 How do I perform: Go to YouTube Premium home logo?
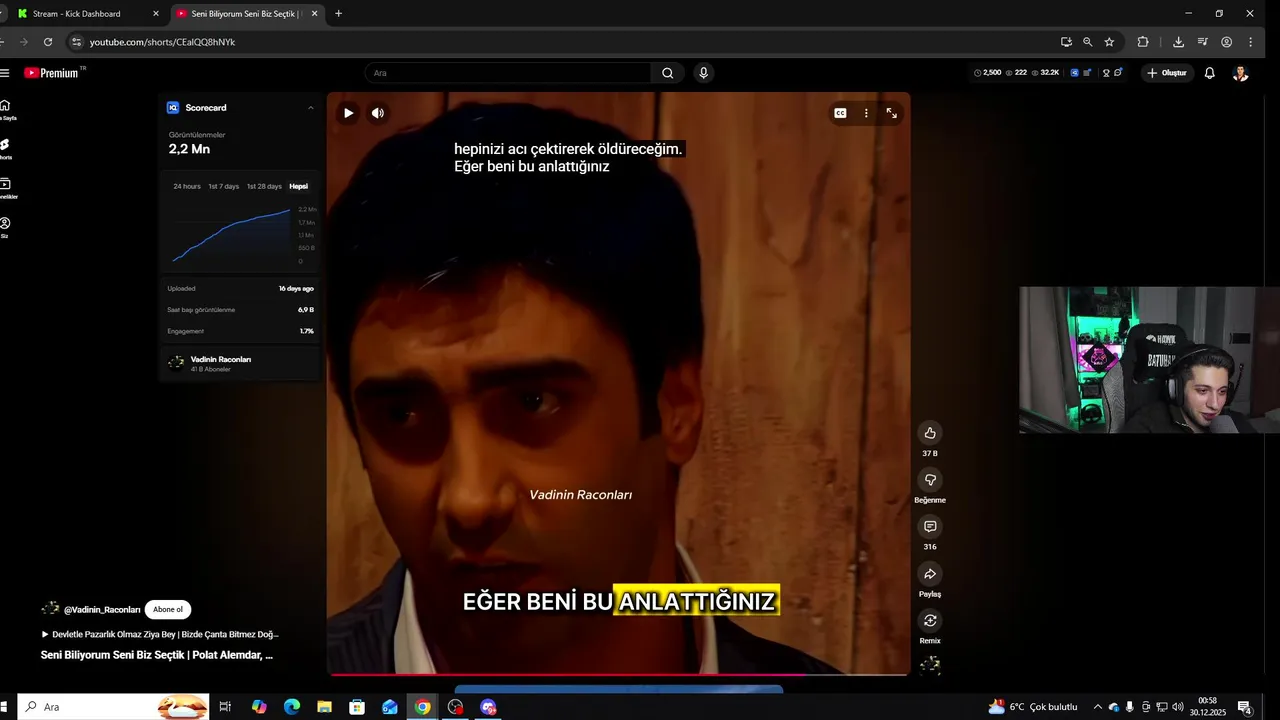click(x=52, y=73)
